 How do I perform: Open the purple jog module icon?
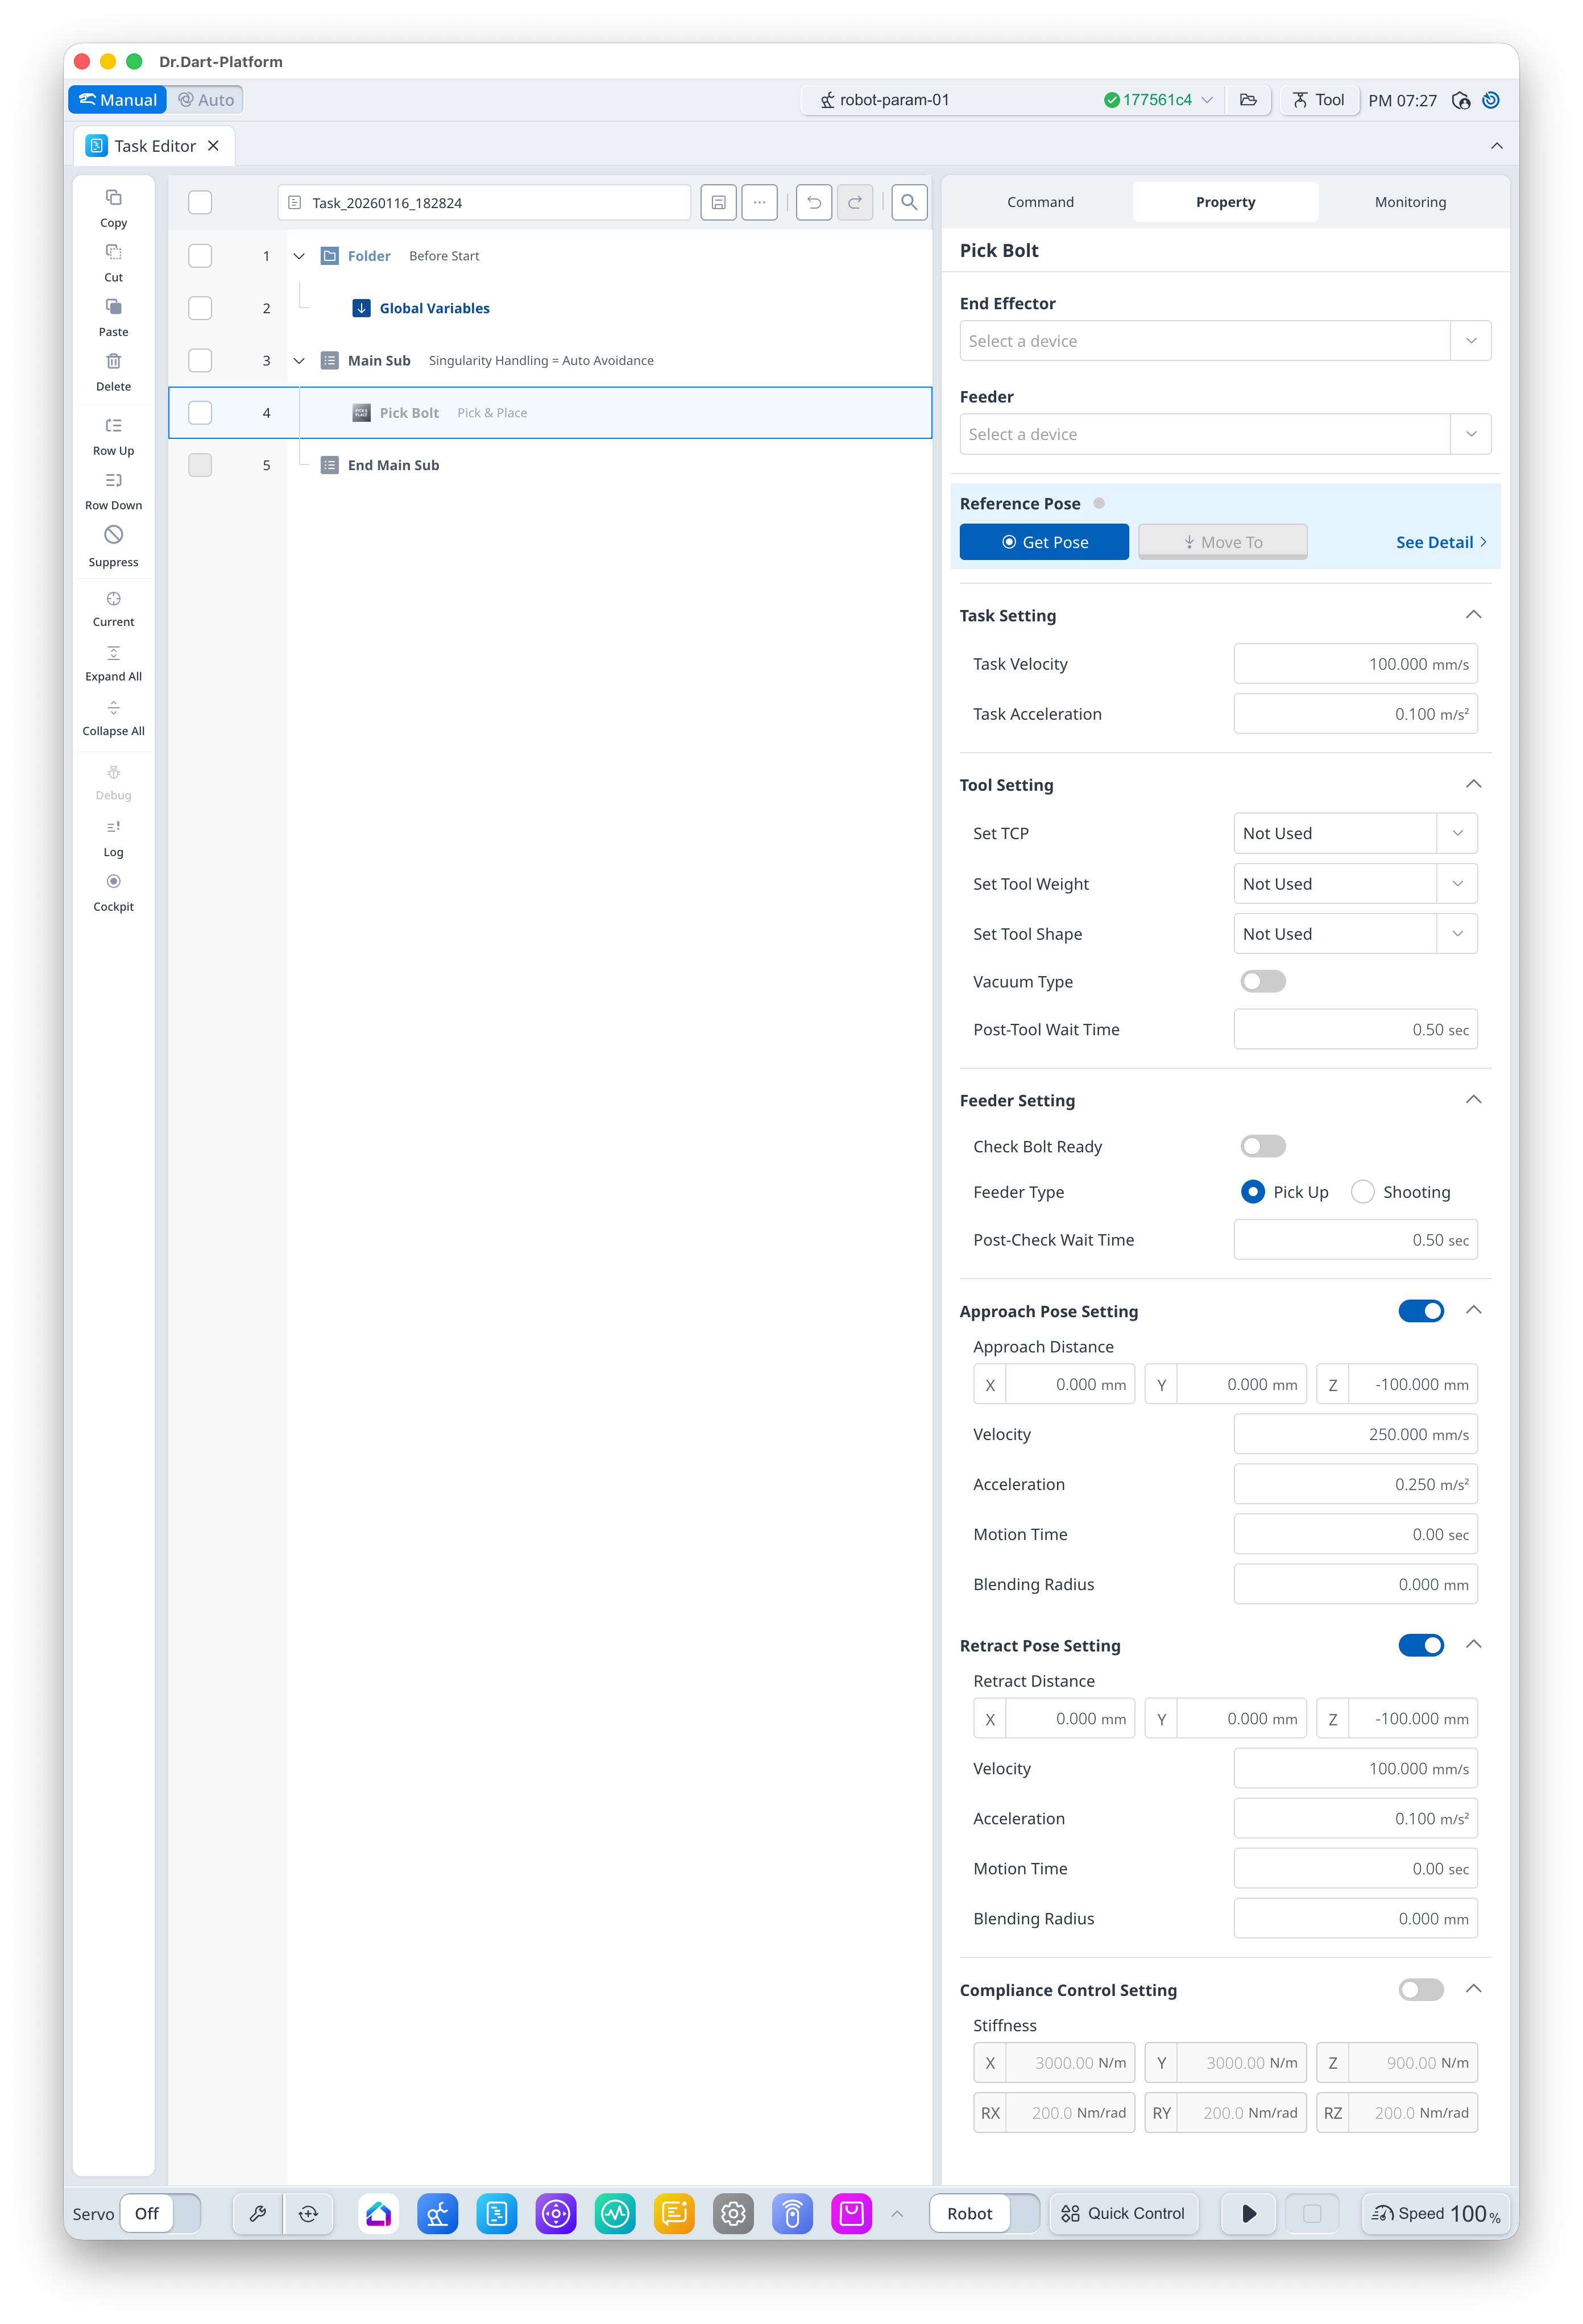pos(555,2213)
